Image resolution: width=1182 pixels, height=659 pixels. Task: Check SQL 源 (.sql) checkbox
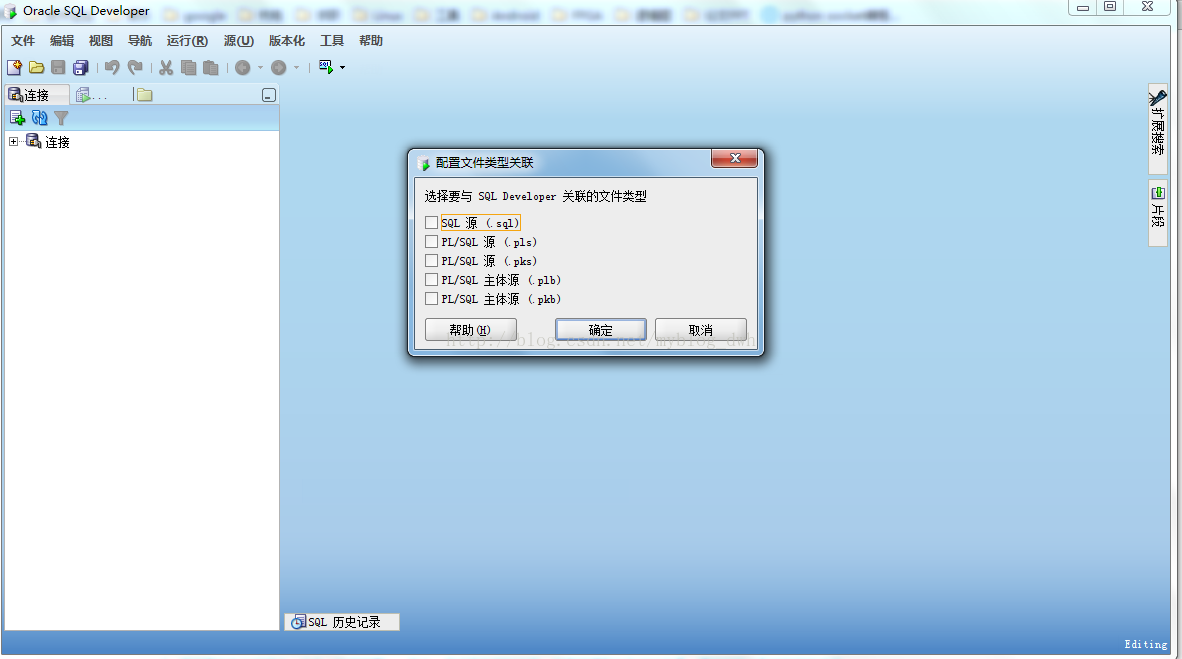tap(431, 222)
